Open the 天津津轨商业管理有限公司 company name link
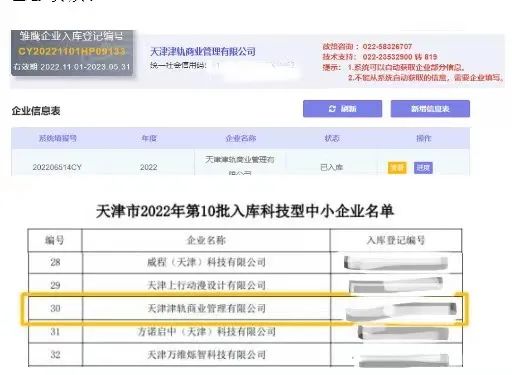512x375 pixels. (203, 52)
